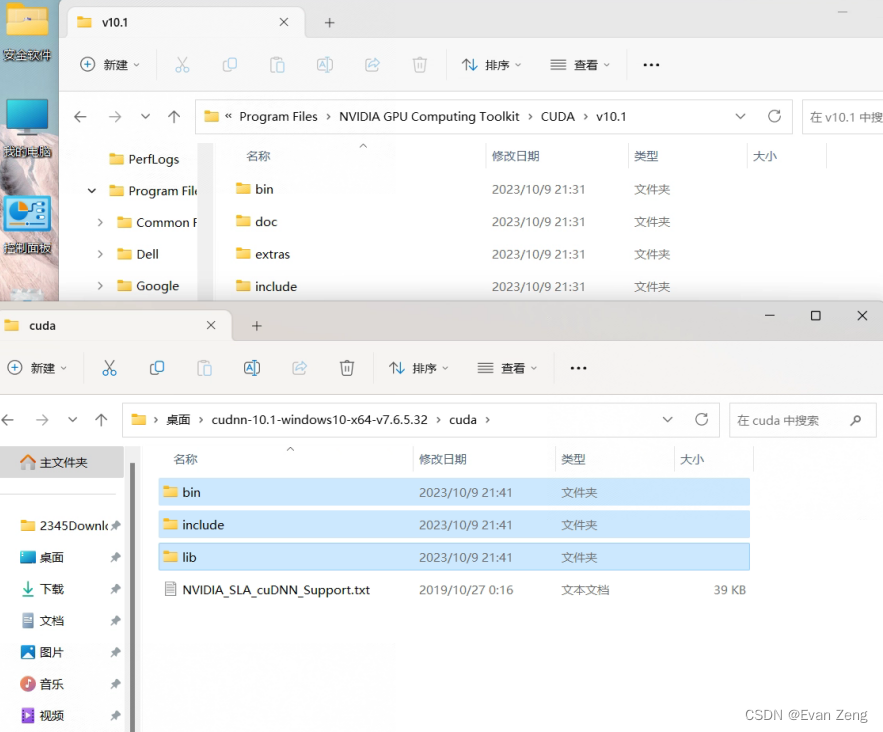Viewport: 883px width, 732px height.
Task: Select the 控制面板 desktop icon
Action: click(27, 225)
